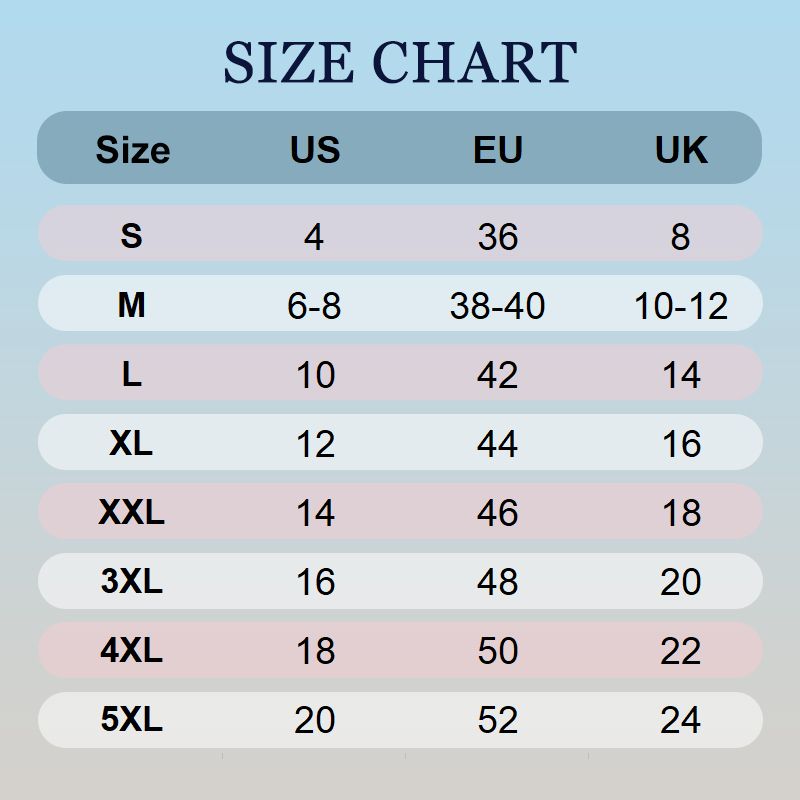The width and height of the screenshot is (800, 800).
Task: Select the M size row label
Action: [131, 305]
